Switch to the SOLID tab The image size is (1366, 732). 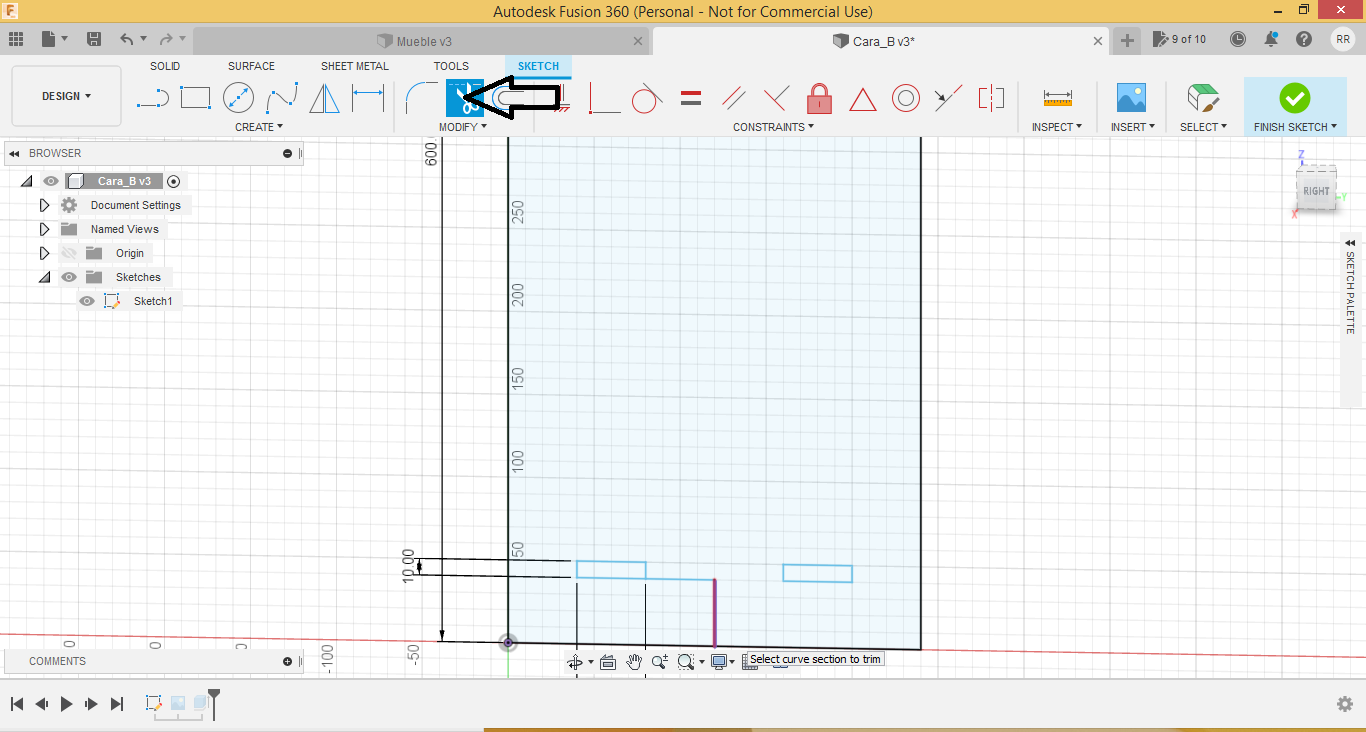[x=165, y=66]
